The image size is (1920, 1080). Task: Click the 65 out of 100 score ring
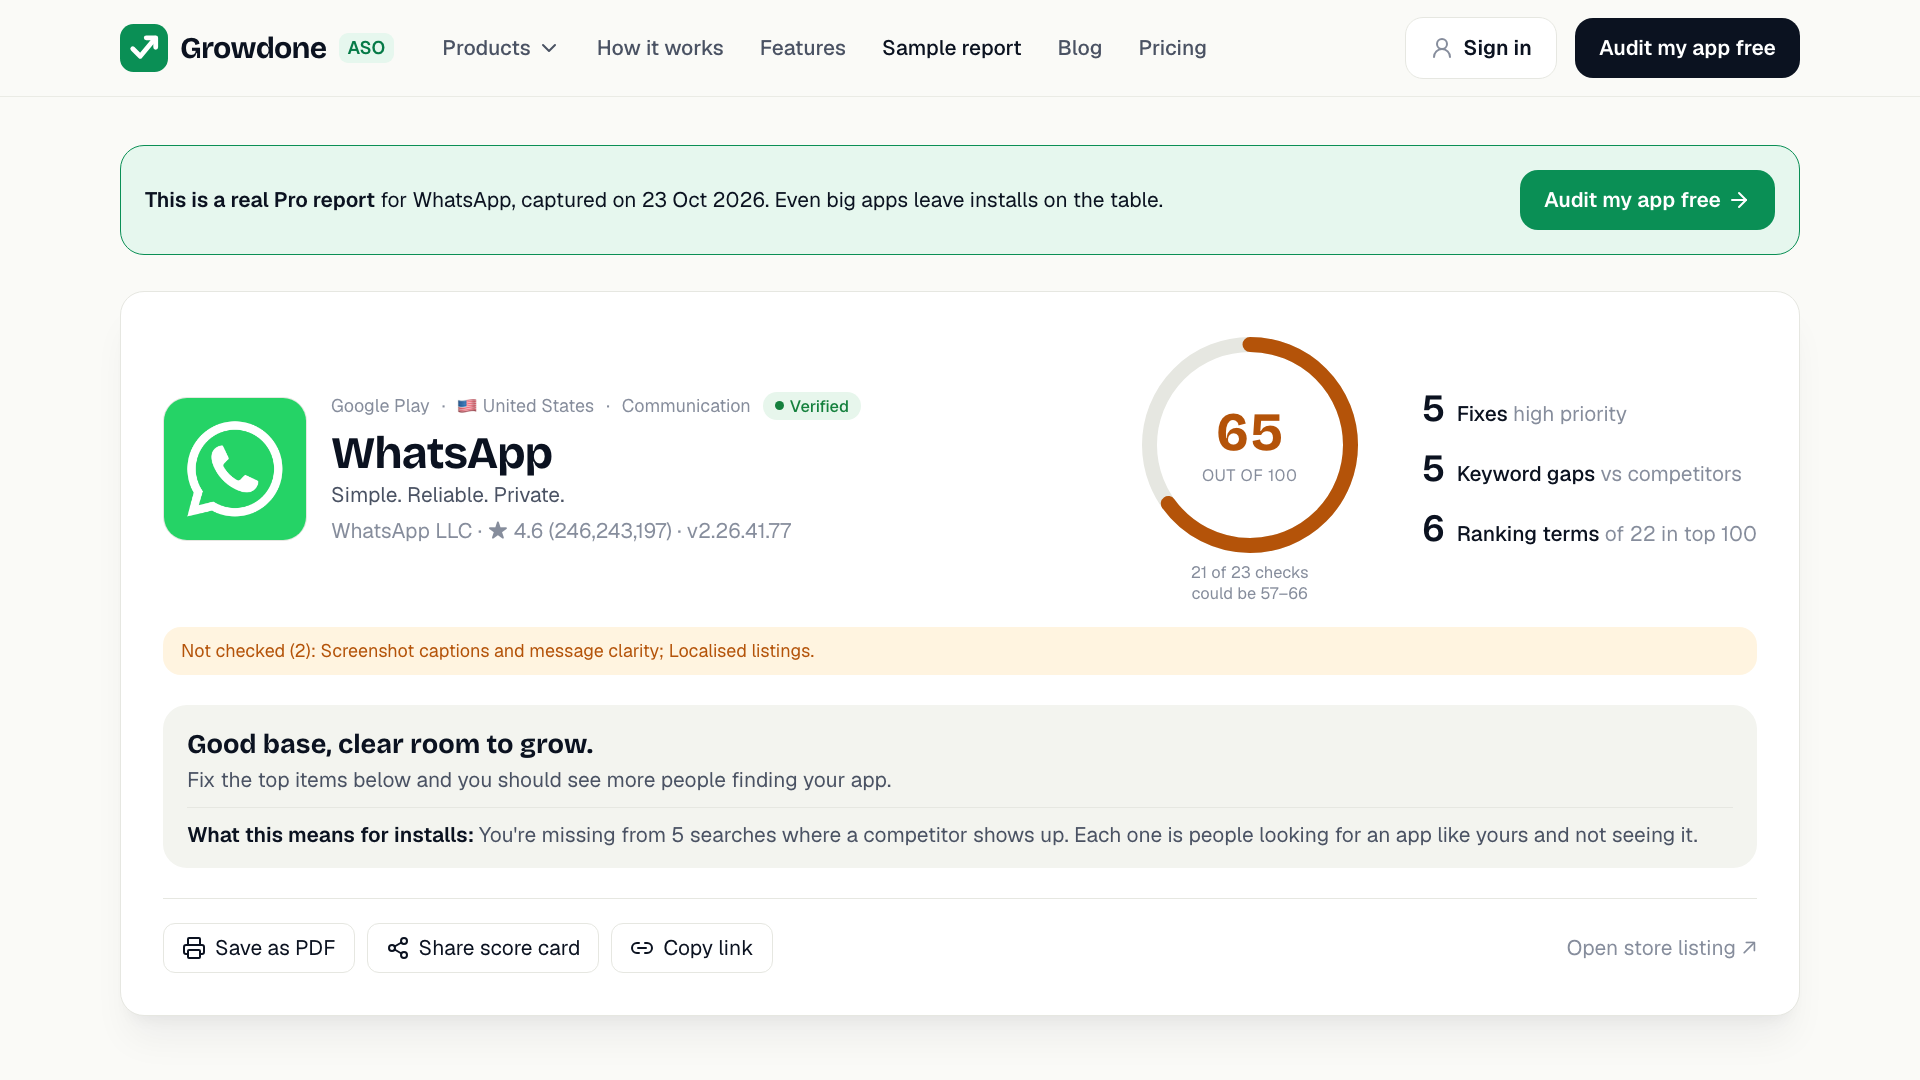pyautogui.click(x=1250, y=445)
